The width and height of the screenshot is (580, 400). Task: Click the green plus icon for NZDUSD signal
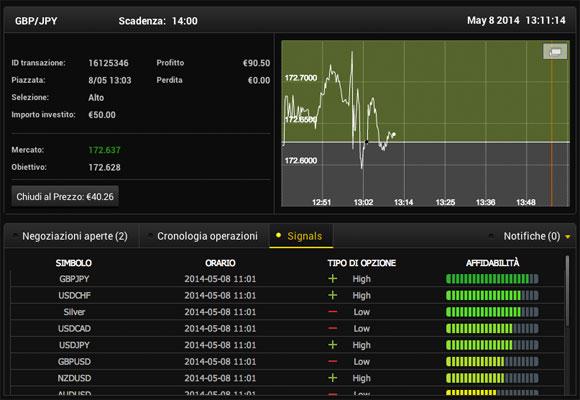[x=333, y=378]
